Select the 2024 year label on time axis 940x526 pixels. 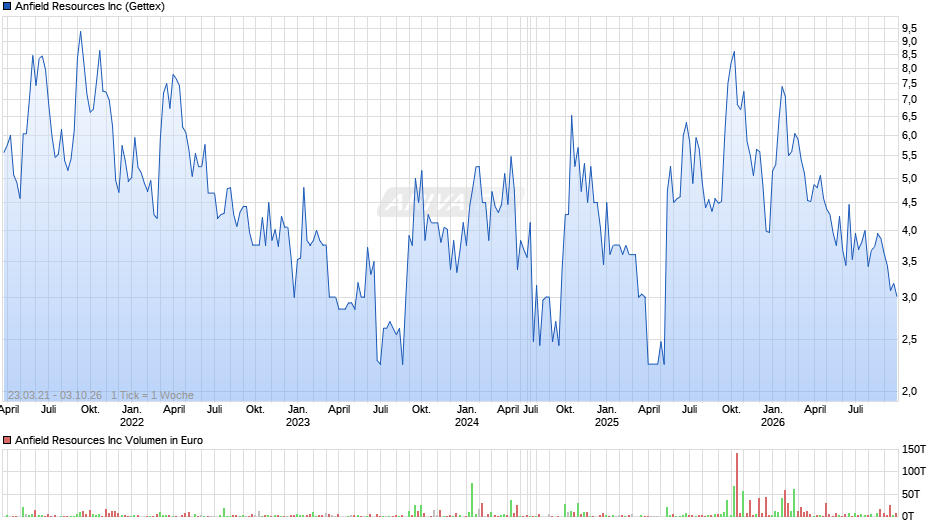467,422
